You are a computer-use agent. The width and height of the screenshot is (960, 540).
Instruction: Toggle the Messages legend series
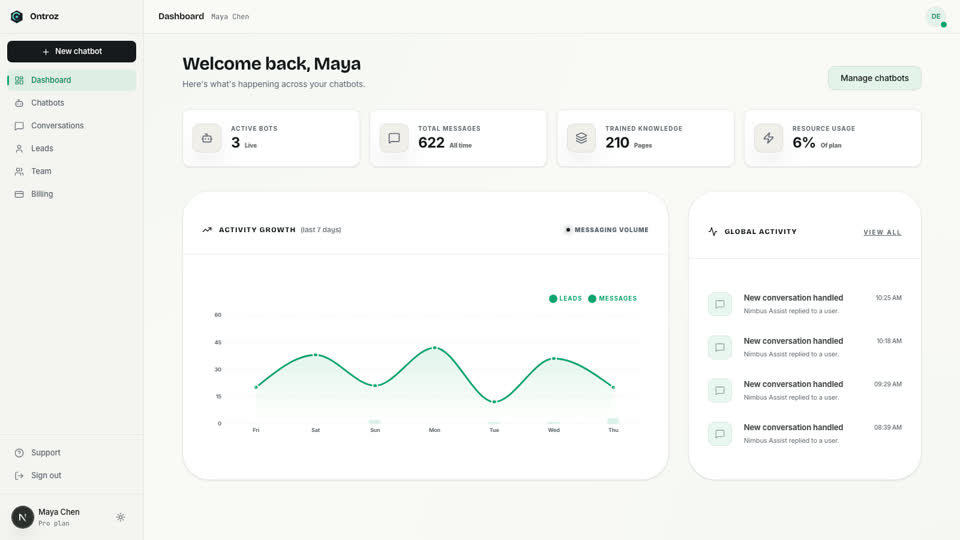(x=612, y=299)
